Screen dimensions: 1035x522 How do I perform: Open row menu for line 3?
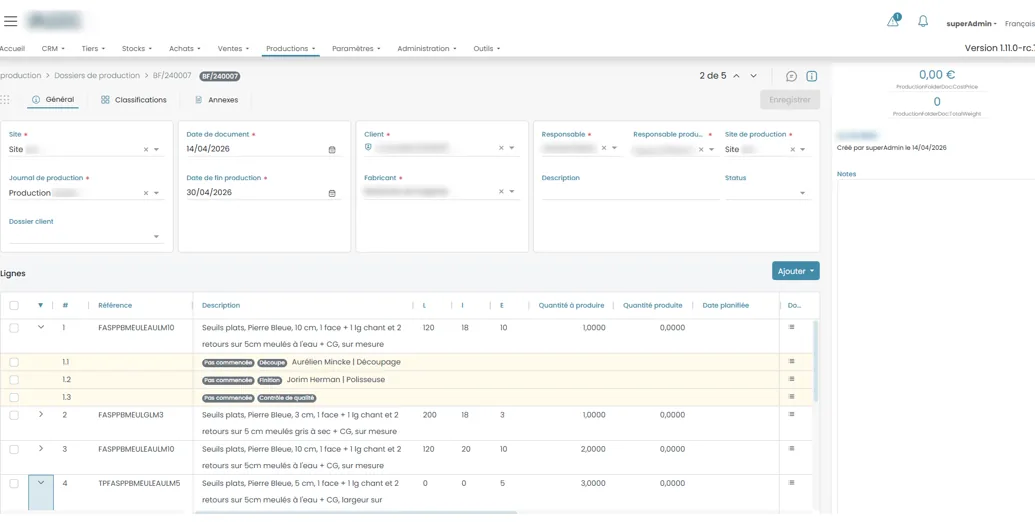coord(791,449)
